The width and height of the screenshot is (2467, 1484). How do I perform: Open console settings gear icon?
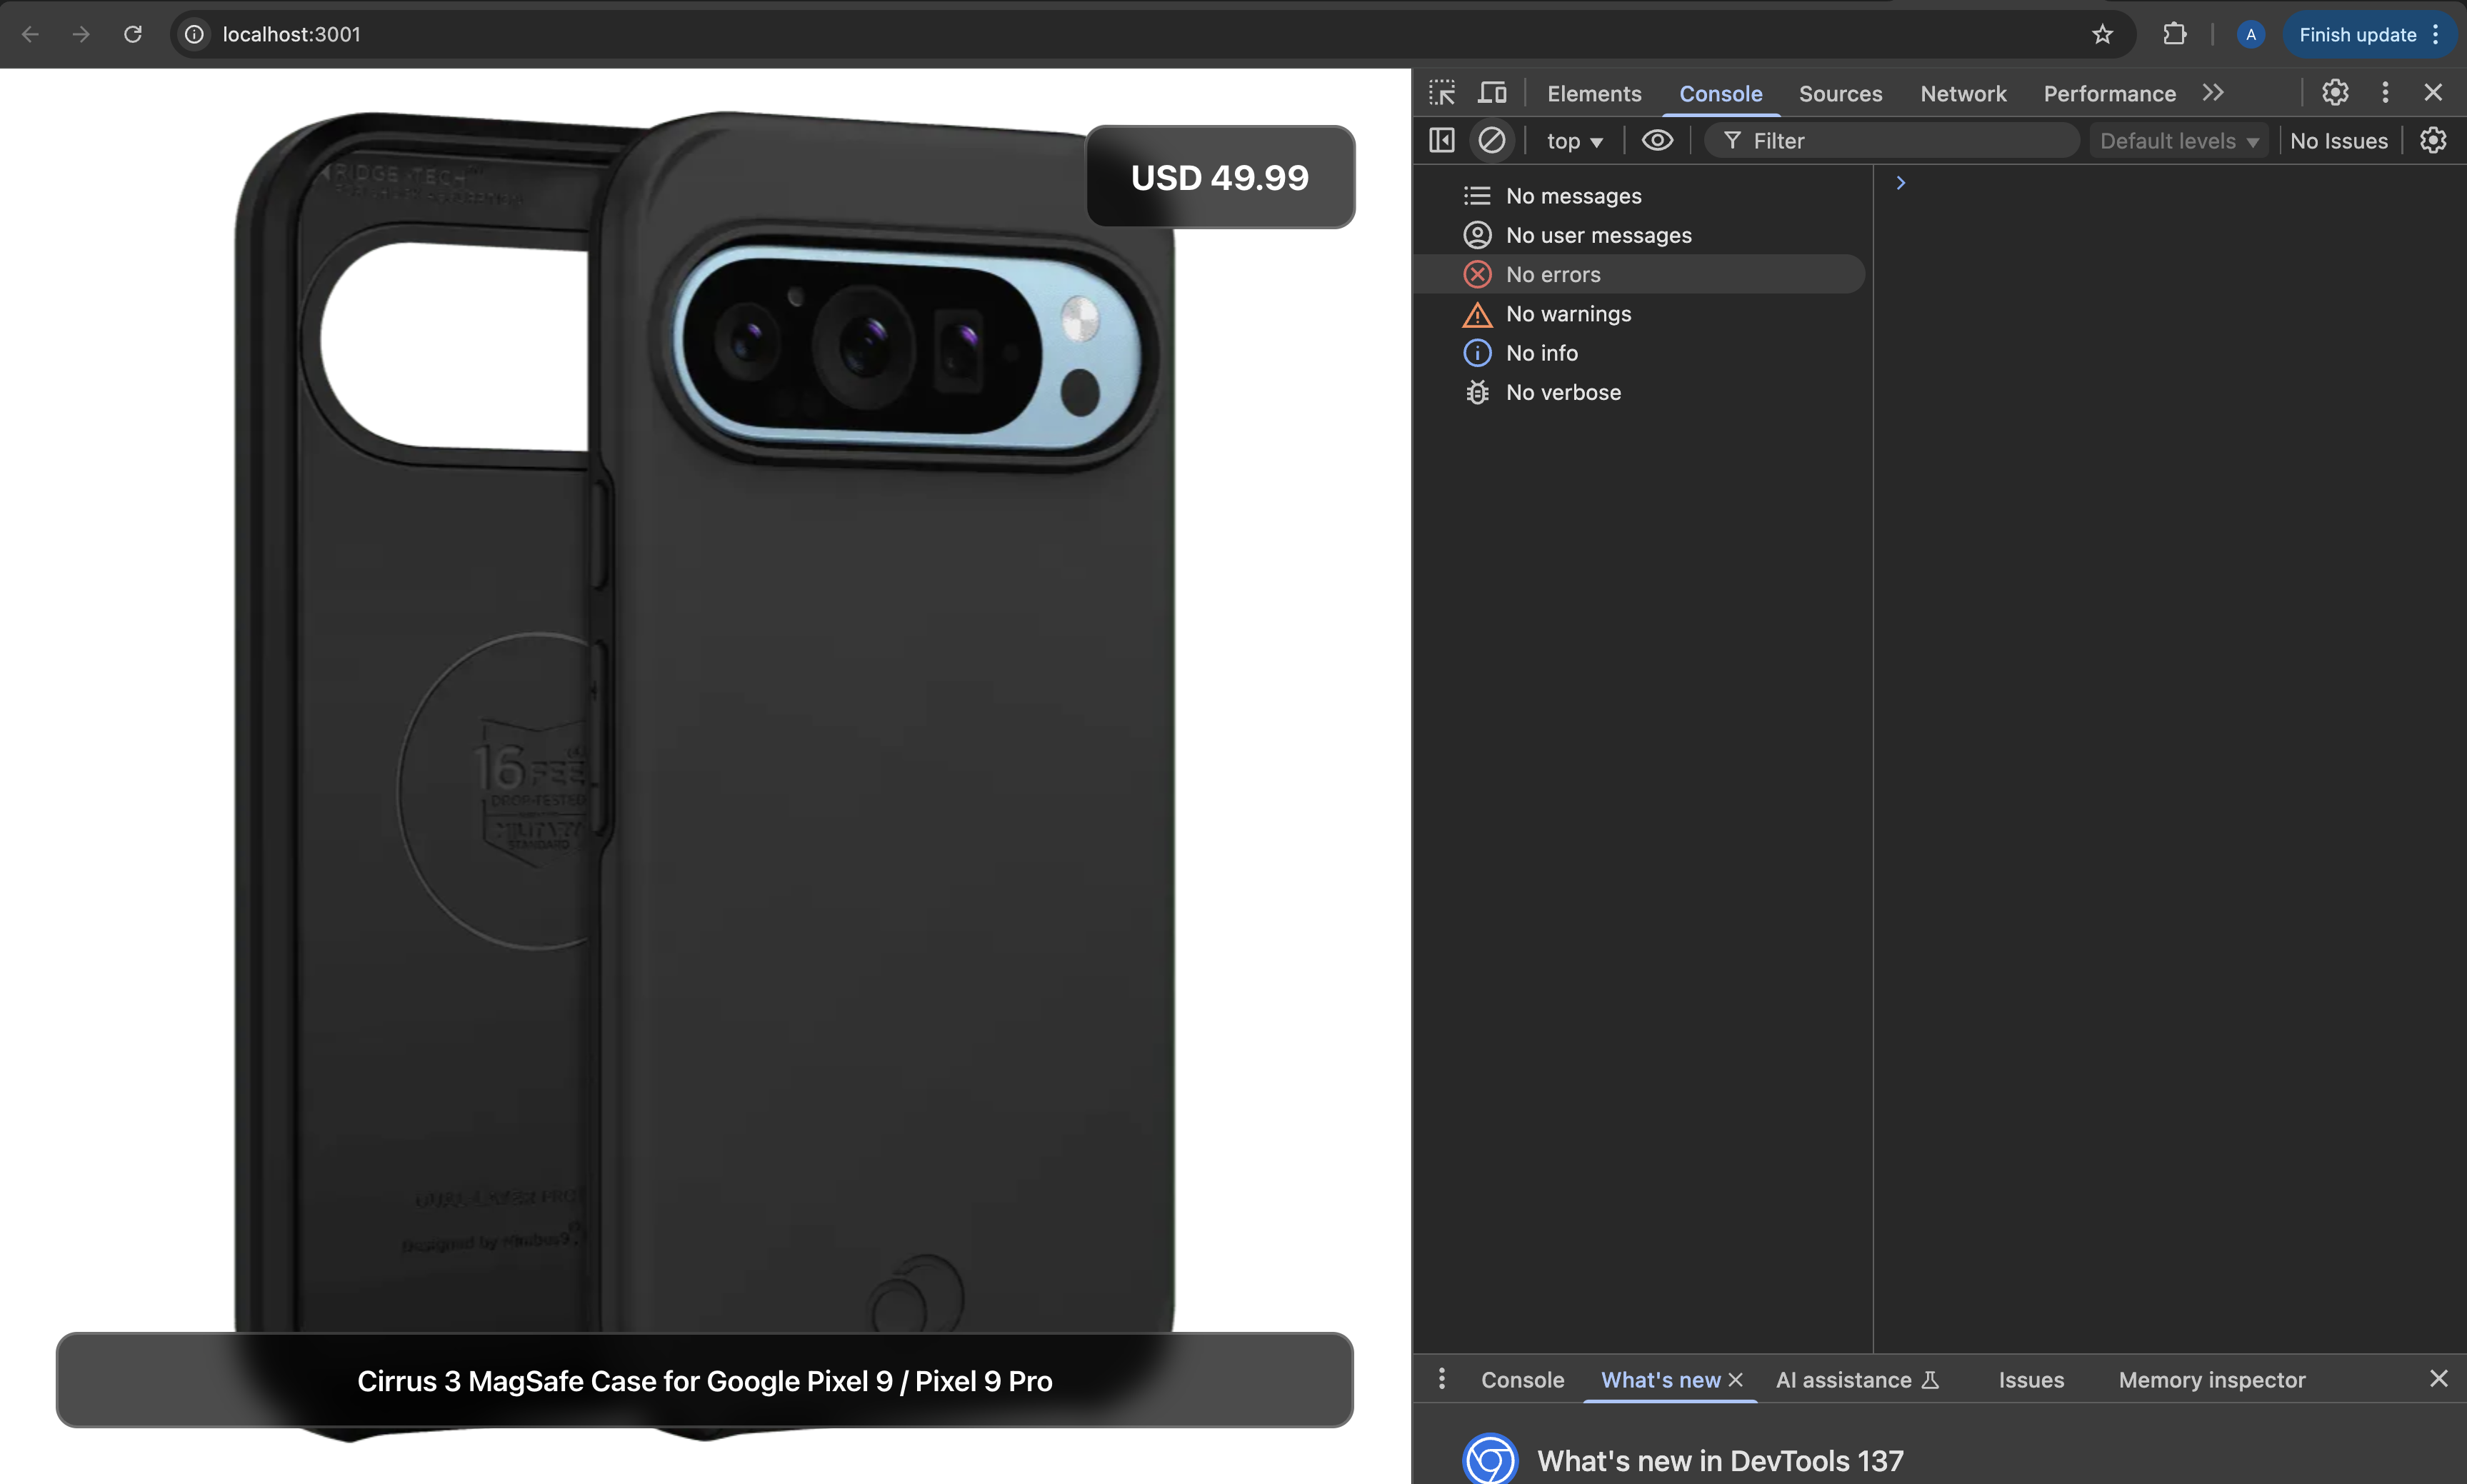(2433, 140)
